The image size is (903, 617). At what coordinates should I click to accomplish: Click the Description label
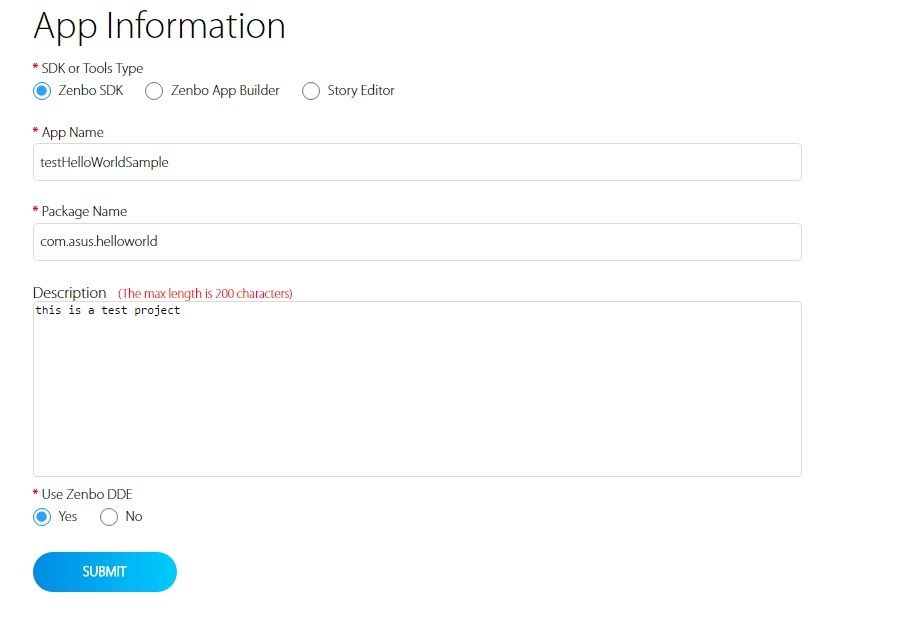tap(70, 293)
